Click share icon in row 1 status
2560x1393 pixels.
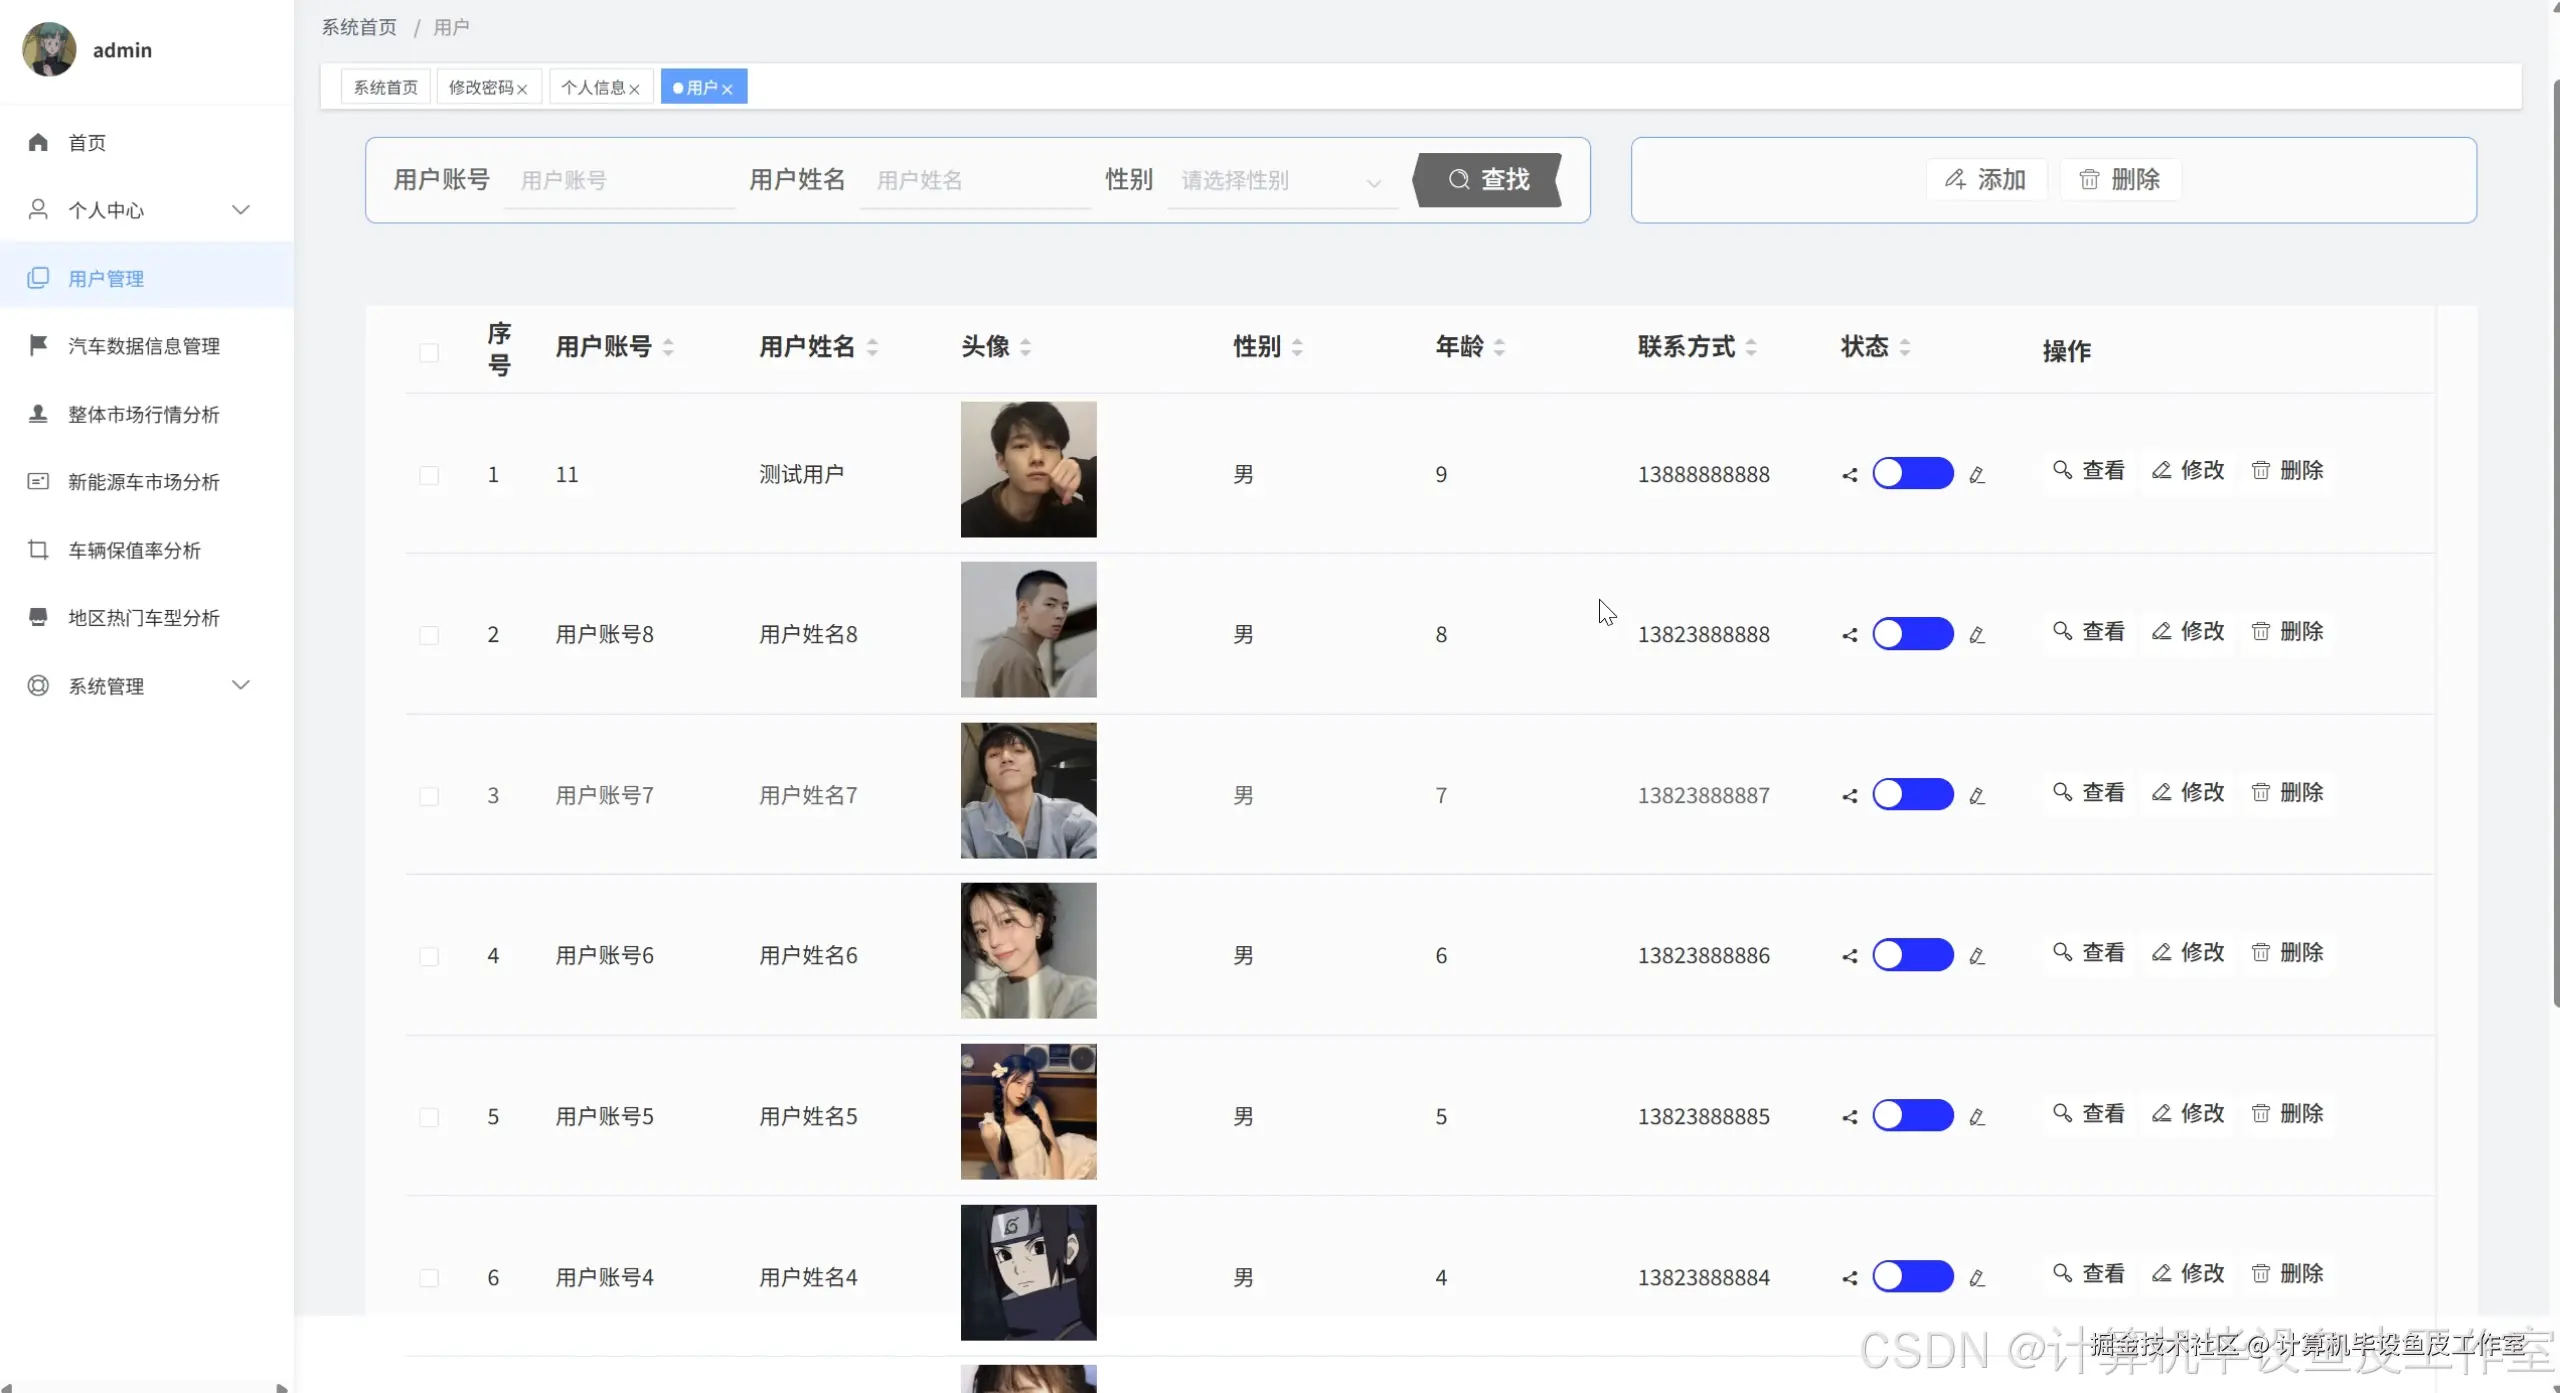tap(1849, 475)
